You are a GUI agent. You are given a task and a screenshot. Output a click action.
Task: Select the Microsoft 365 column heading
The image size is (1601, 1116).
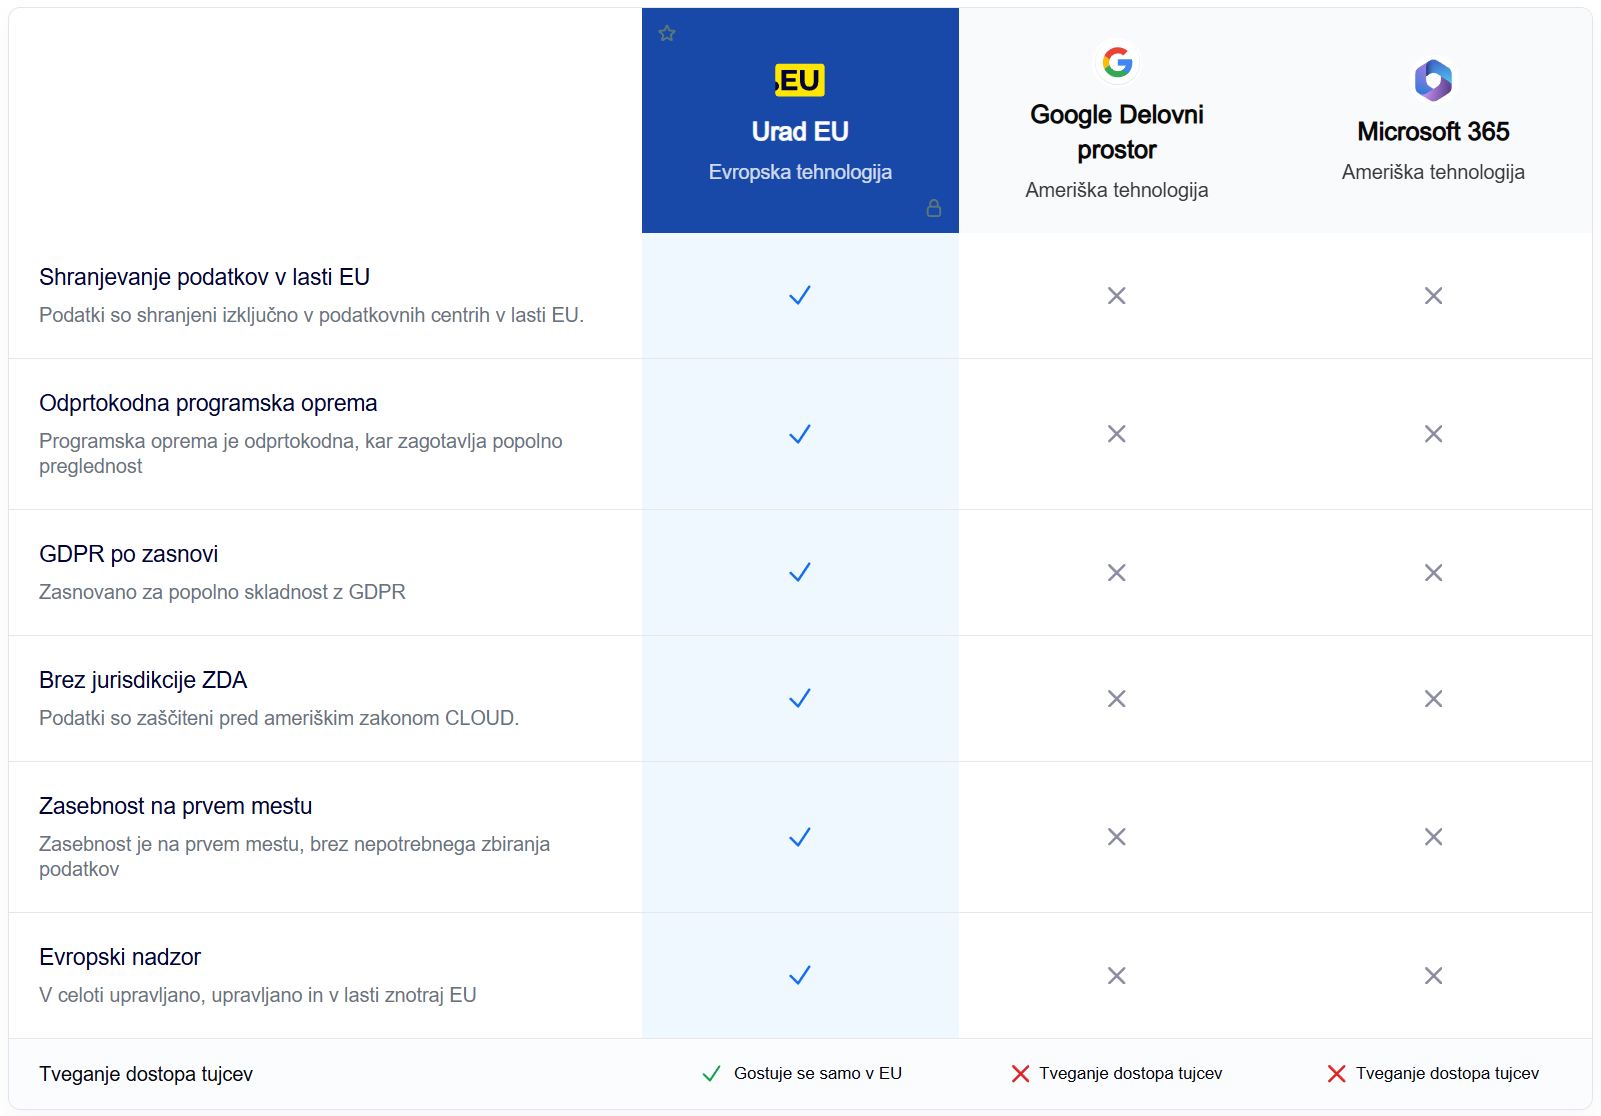1433,132
